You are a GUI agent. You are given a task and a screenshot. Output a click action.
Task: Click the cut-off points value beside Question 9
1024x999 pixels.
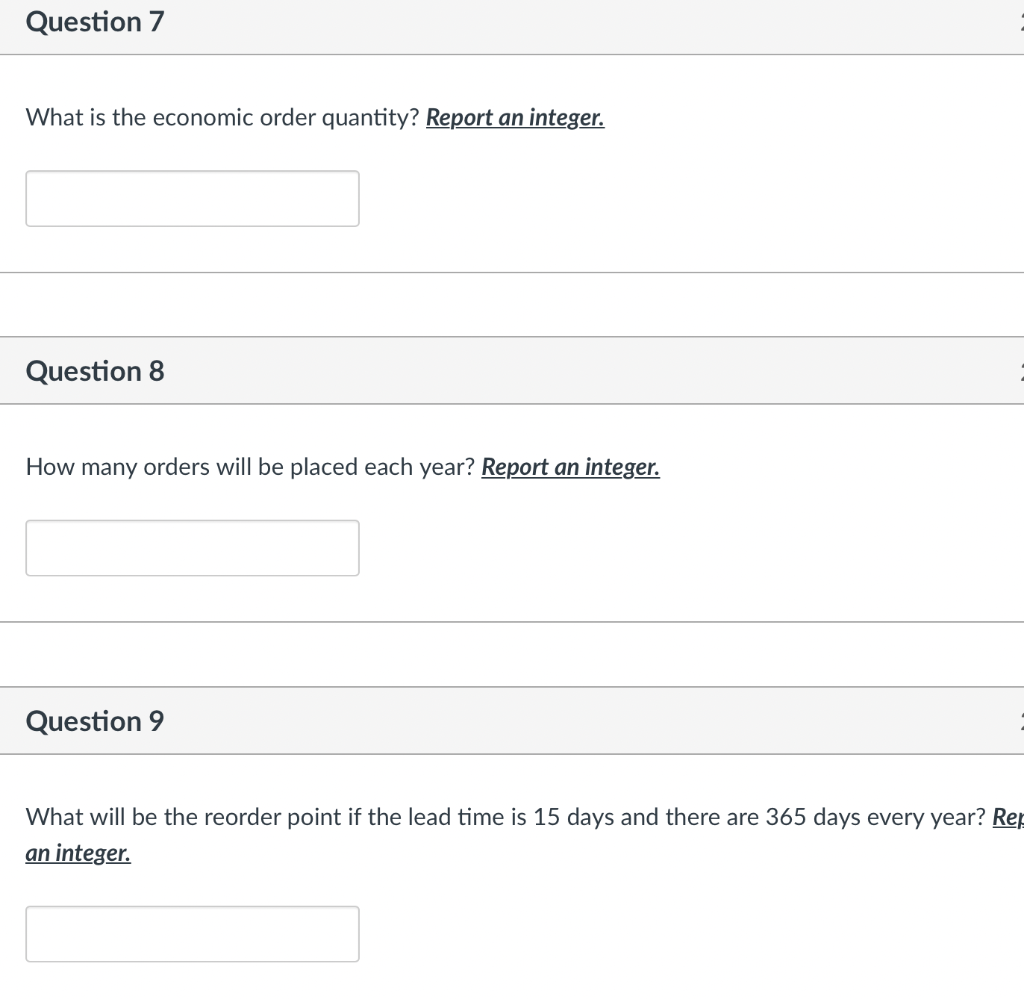(1020, 721)
